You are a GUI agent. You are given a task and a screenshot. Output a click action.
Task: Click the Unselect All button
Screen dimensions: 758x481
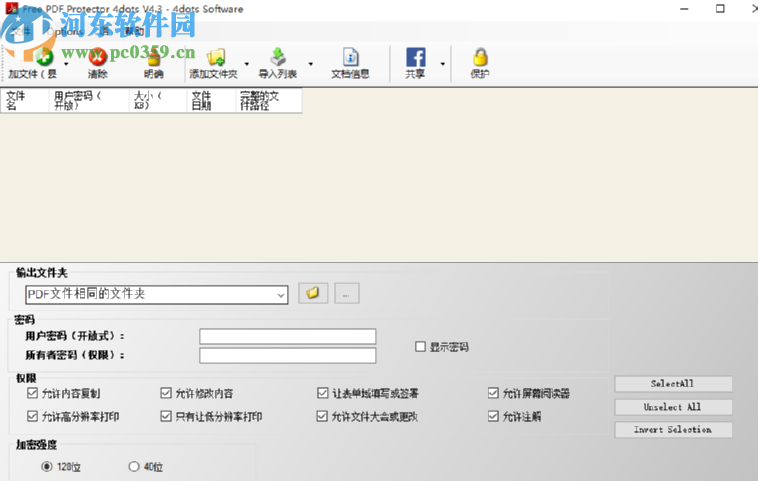tap(673, 407)
